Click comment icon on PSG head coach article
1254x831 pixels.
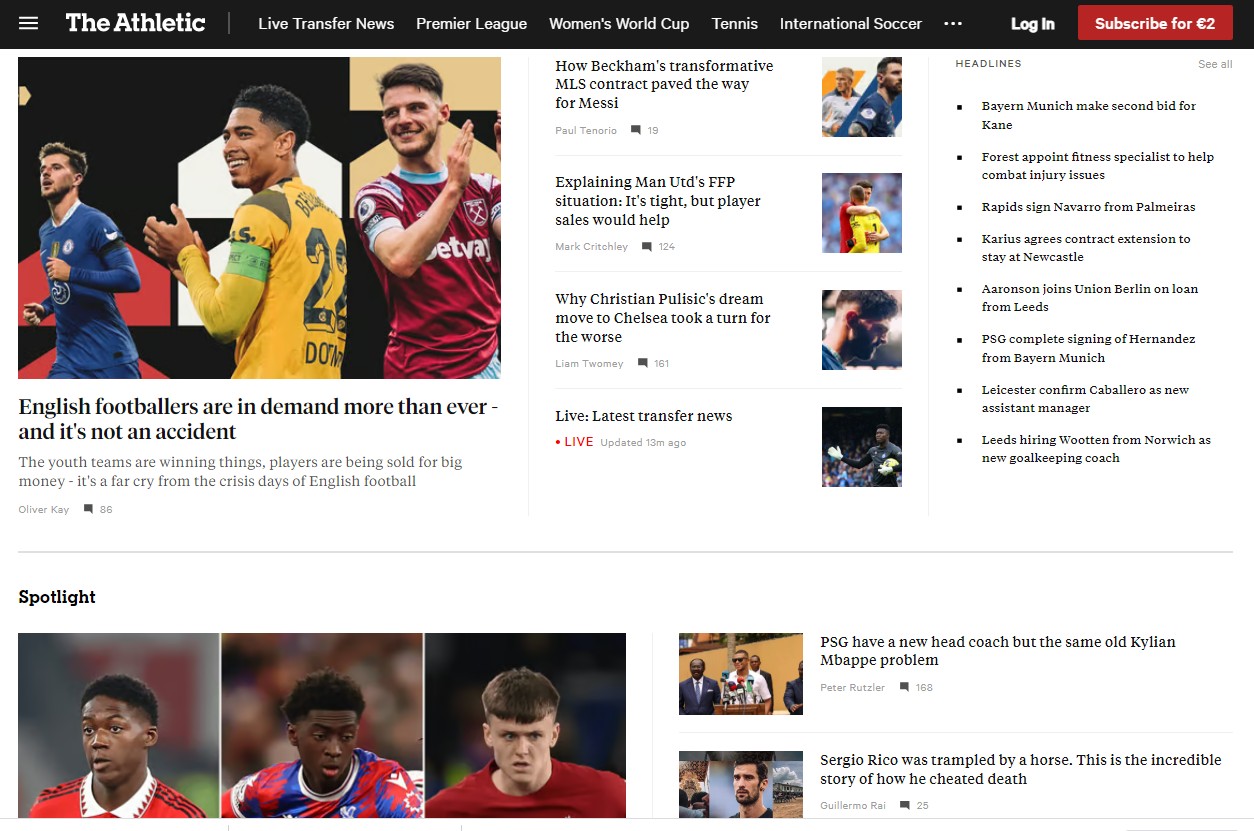click(904, 688)
